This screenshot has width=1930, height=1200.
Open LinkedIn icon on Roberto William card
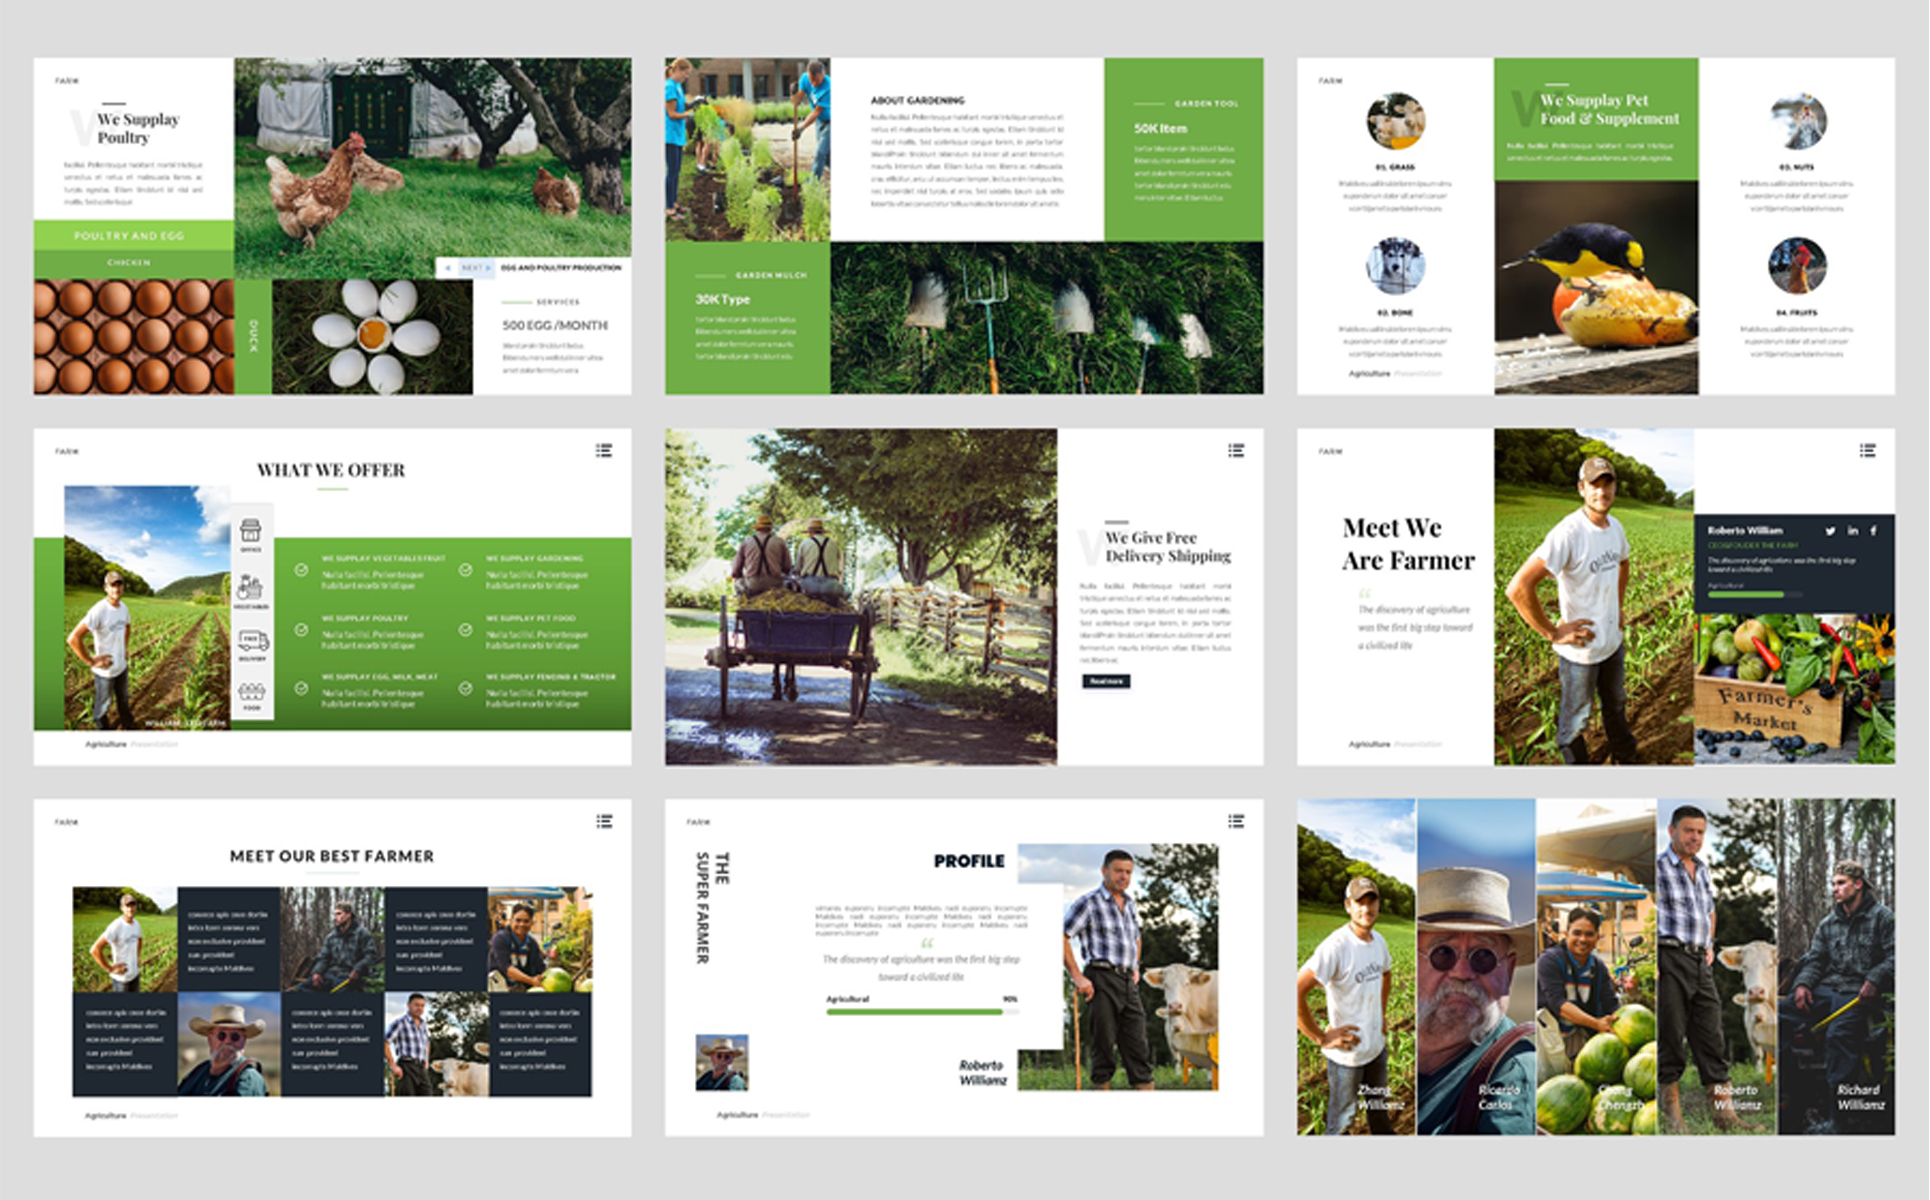(1853, 531)
